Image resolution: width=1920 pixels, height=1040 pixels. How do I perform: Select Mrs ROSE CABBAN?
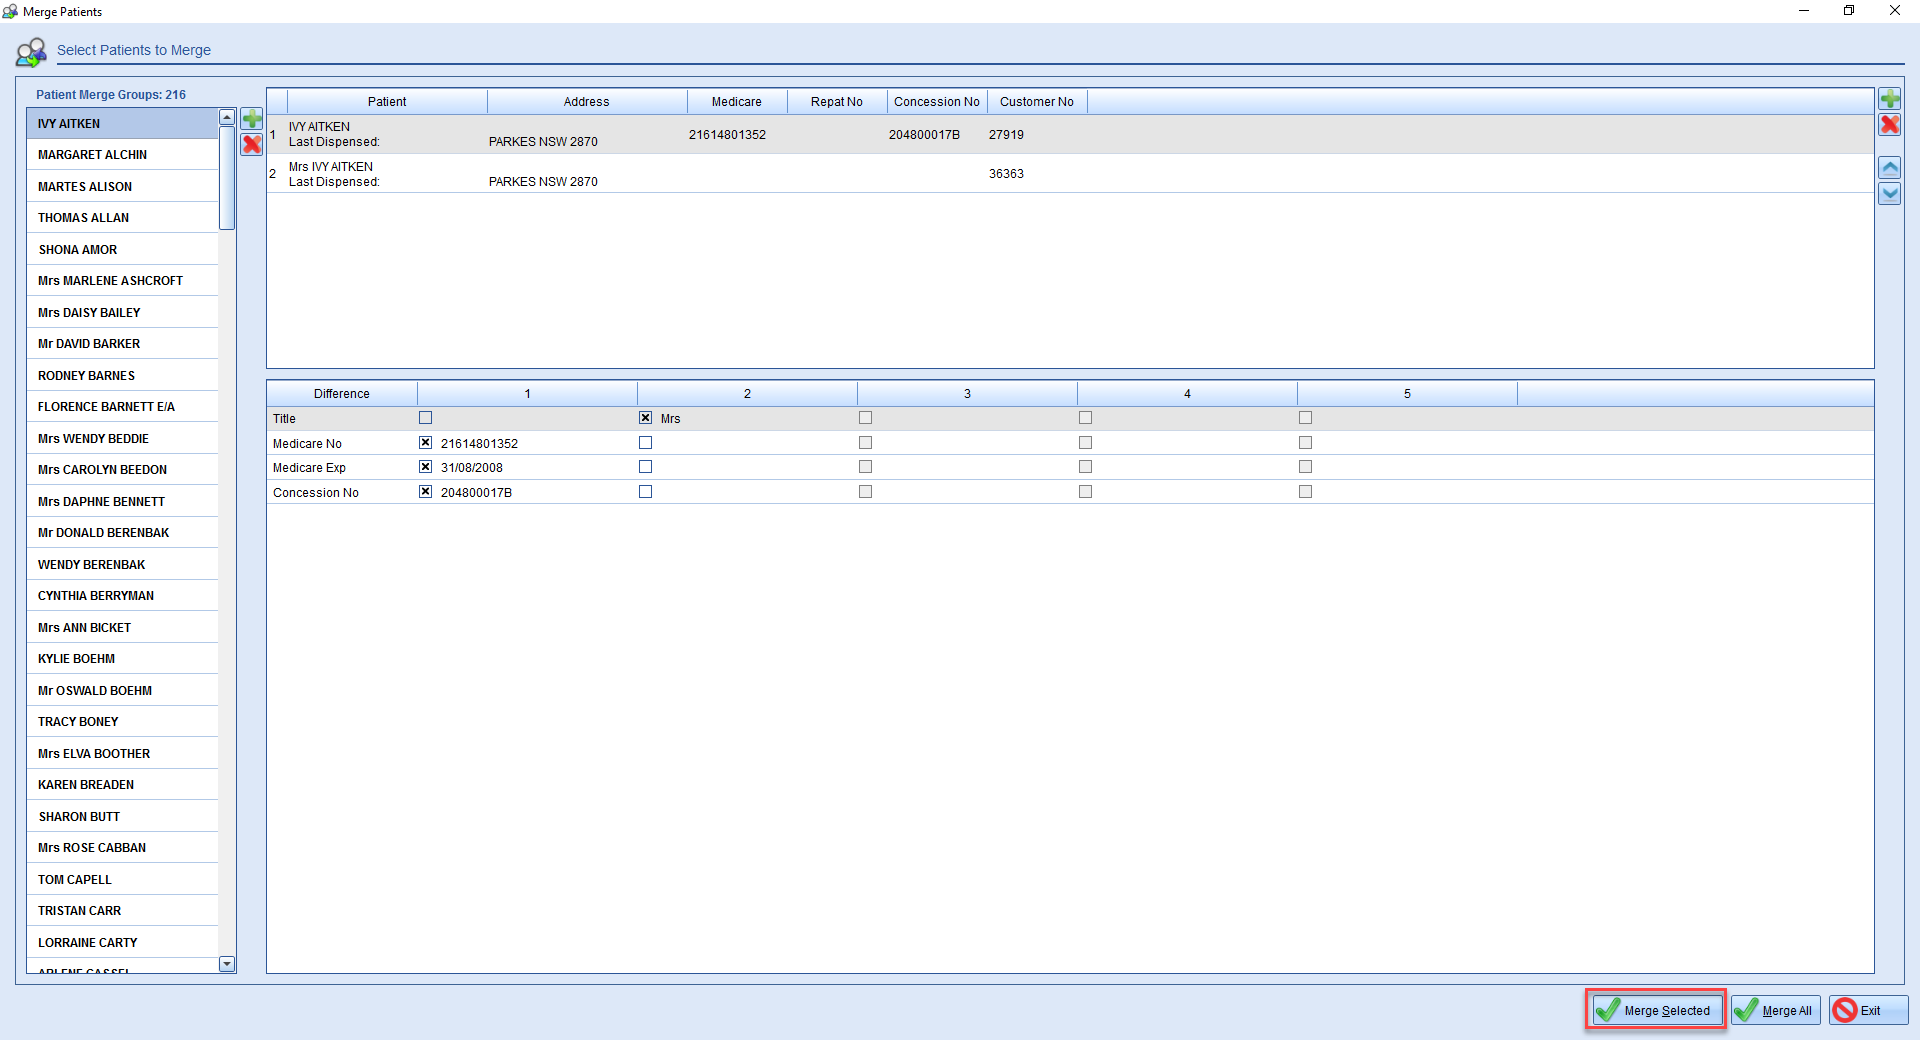tap(122, 848)
